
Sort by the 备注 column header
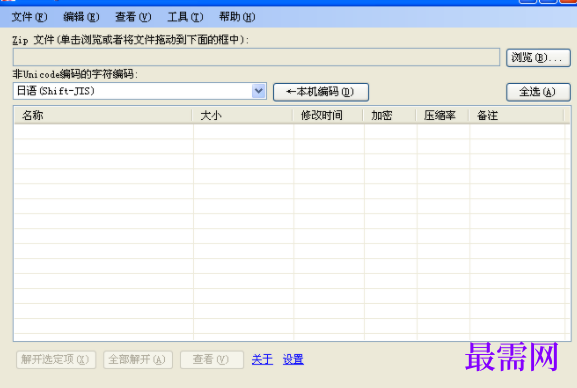point(516,116)
